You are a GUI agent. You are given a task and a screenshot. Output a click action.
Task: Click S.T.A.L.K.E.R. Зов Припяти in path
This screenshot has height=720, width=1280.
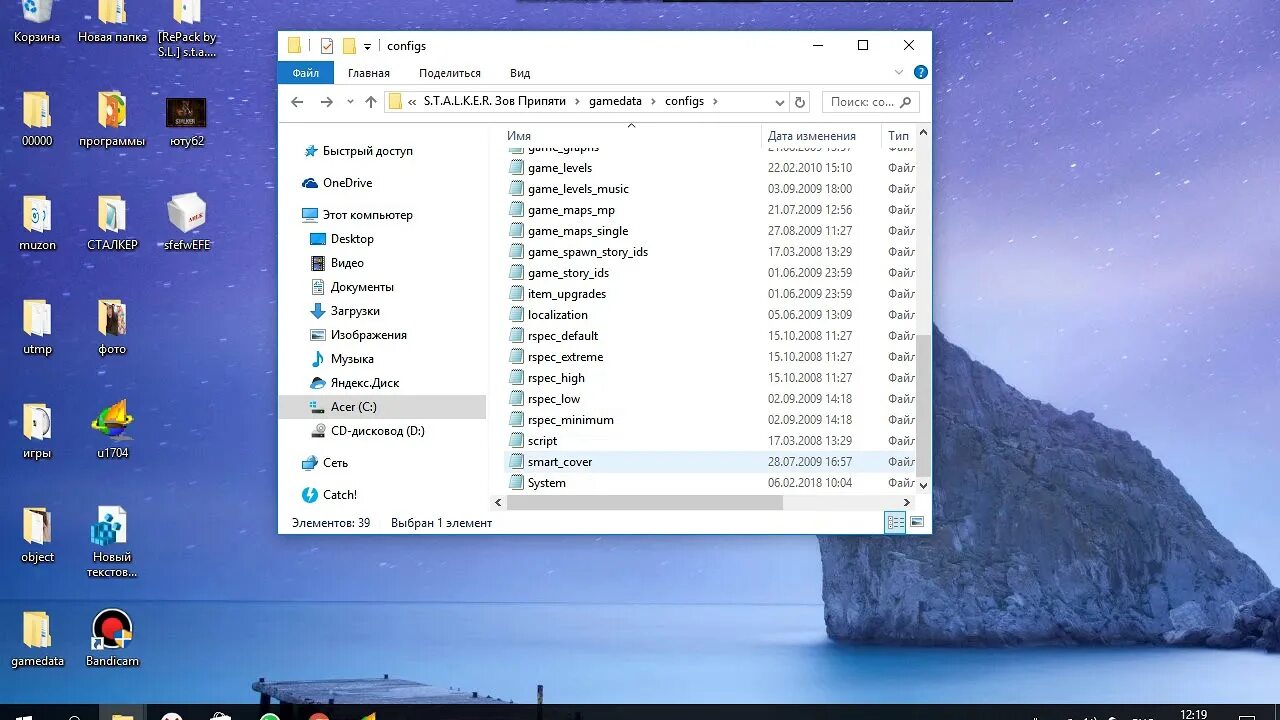494,102
